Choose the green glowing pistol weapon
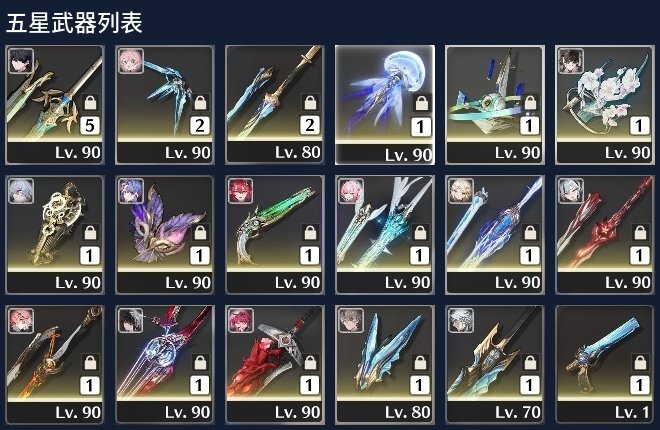This screenshot has height=430, width=660. 275,235
